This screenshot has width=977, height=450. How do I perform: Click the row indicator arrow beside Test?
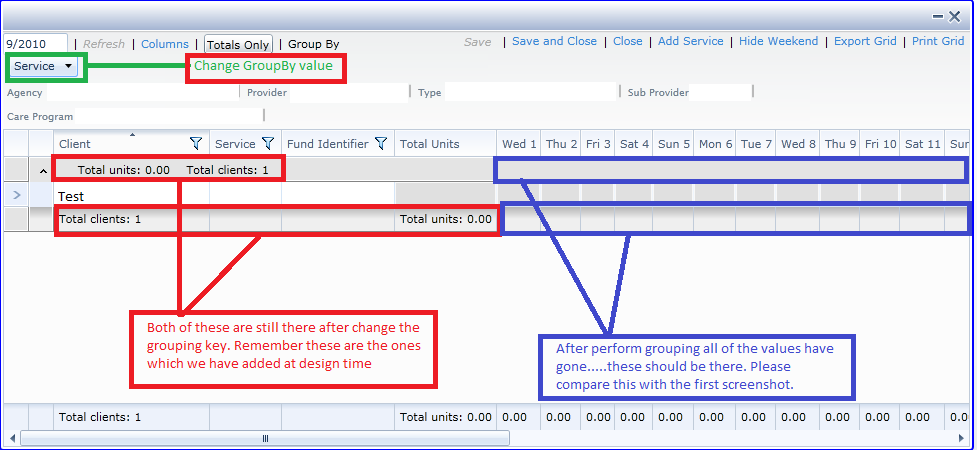click(17, 195)
